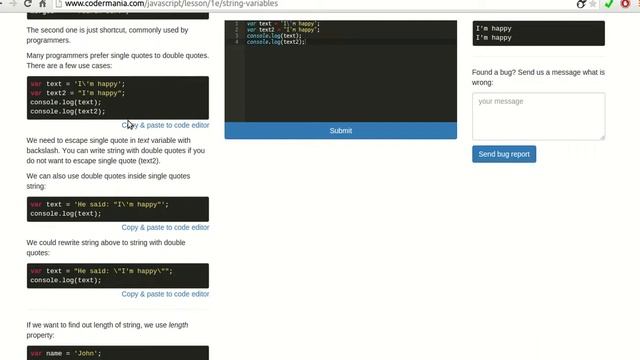Click text 'We can also use double quotes inside'
This screenshot has height=360, width=640.
108,181
